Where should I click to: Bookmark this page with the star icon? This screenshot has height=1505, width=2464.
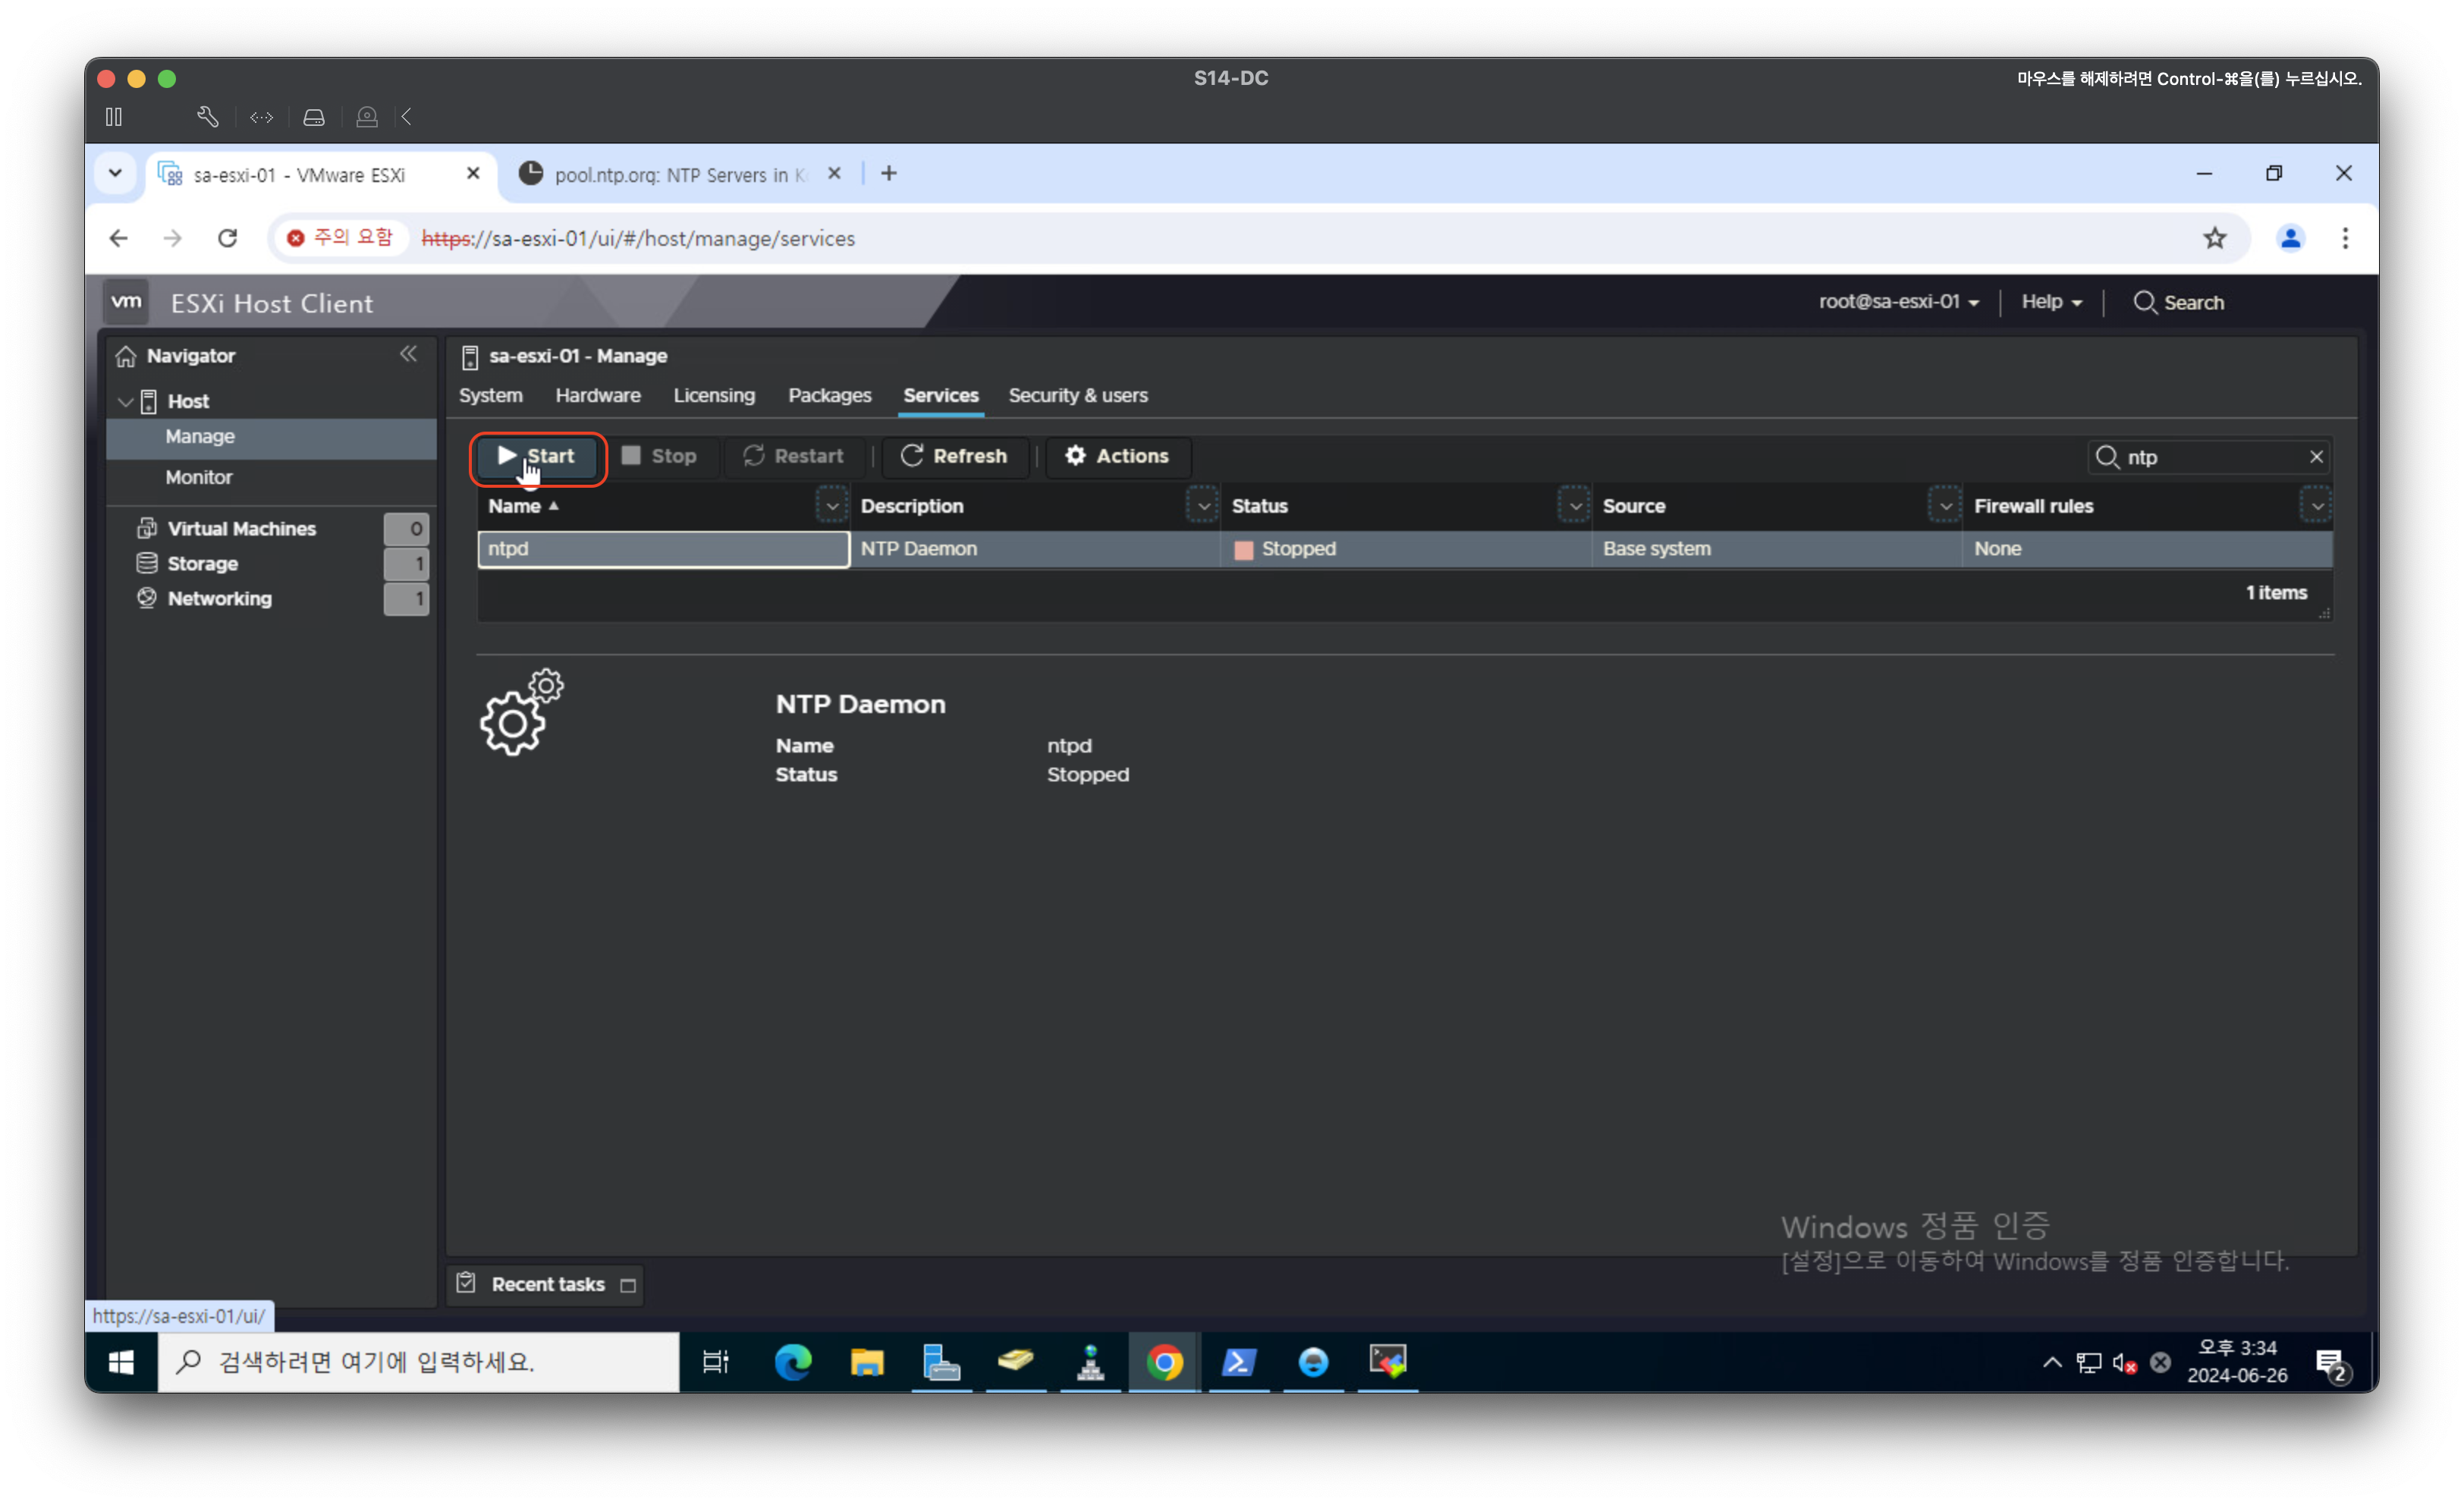pyautogui.click(x=2214, y=238)
